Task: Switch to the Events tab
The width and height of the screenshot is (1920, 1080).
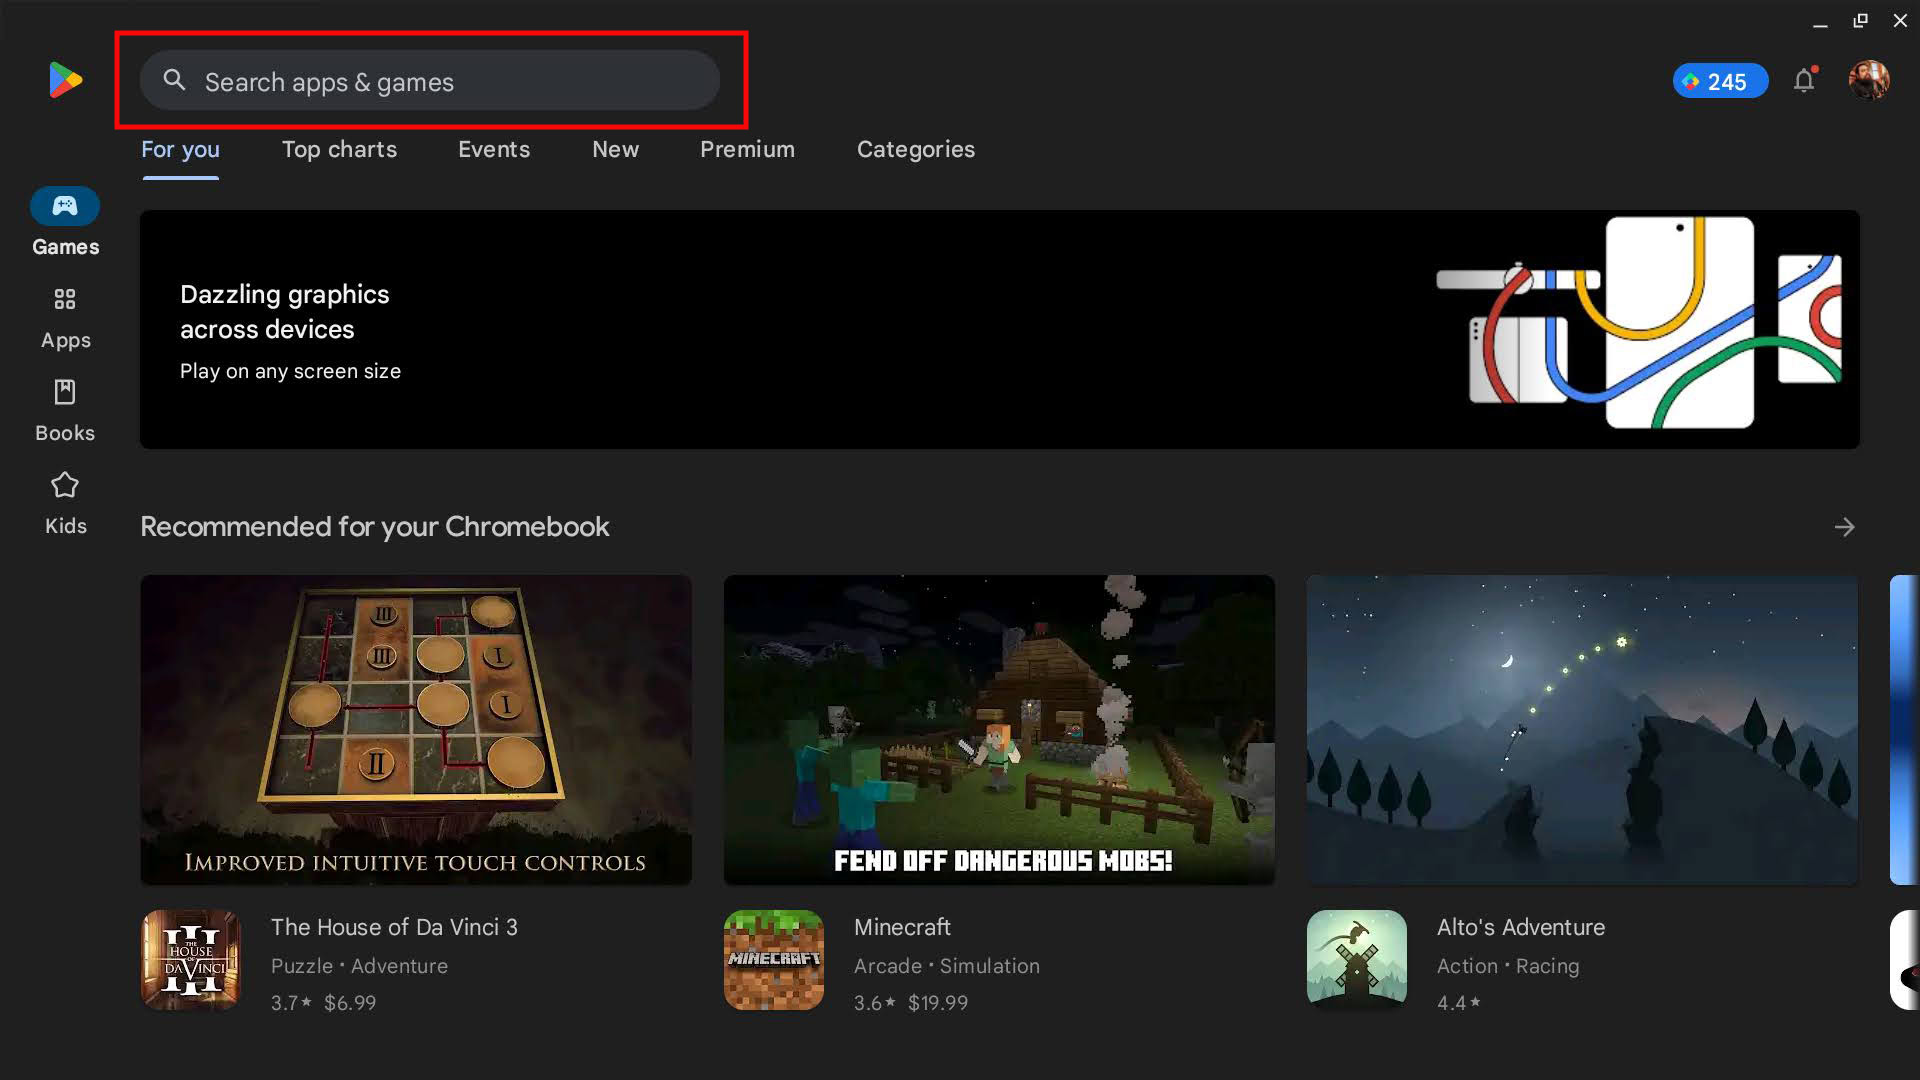Action: click(494, 149)
